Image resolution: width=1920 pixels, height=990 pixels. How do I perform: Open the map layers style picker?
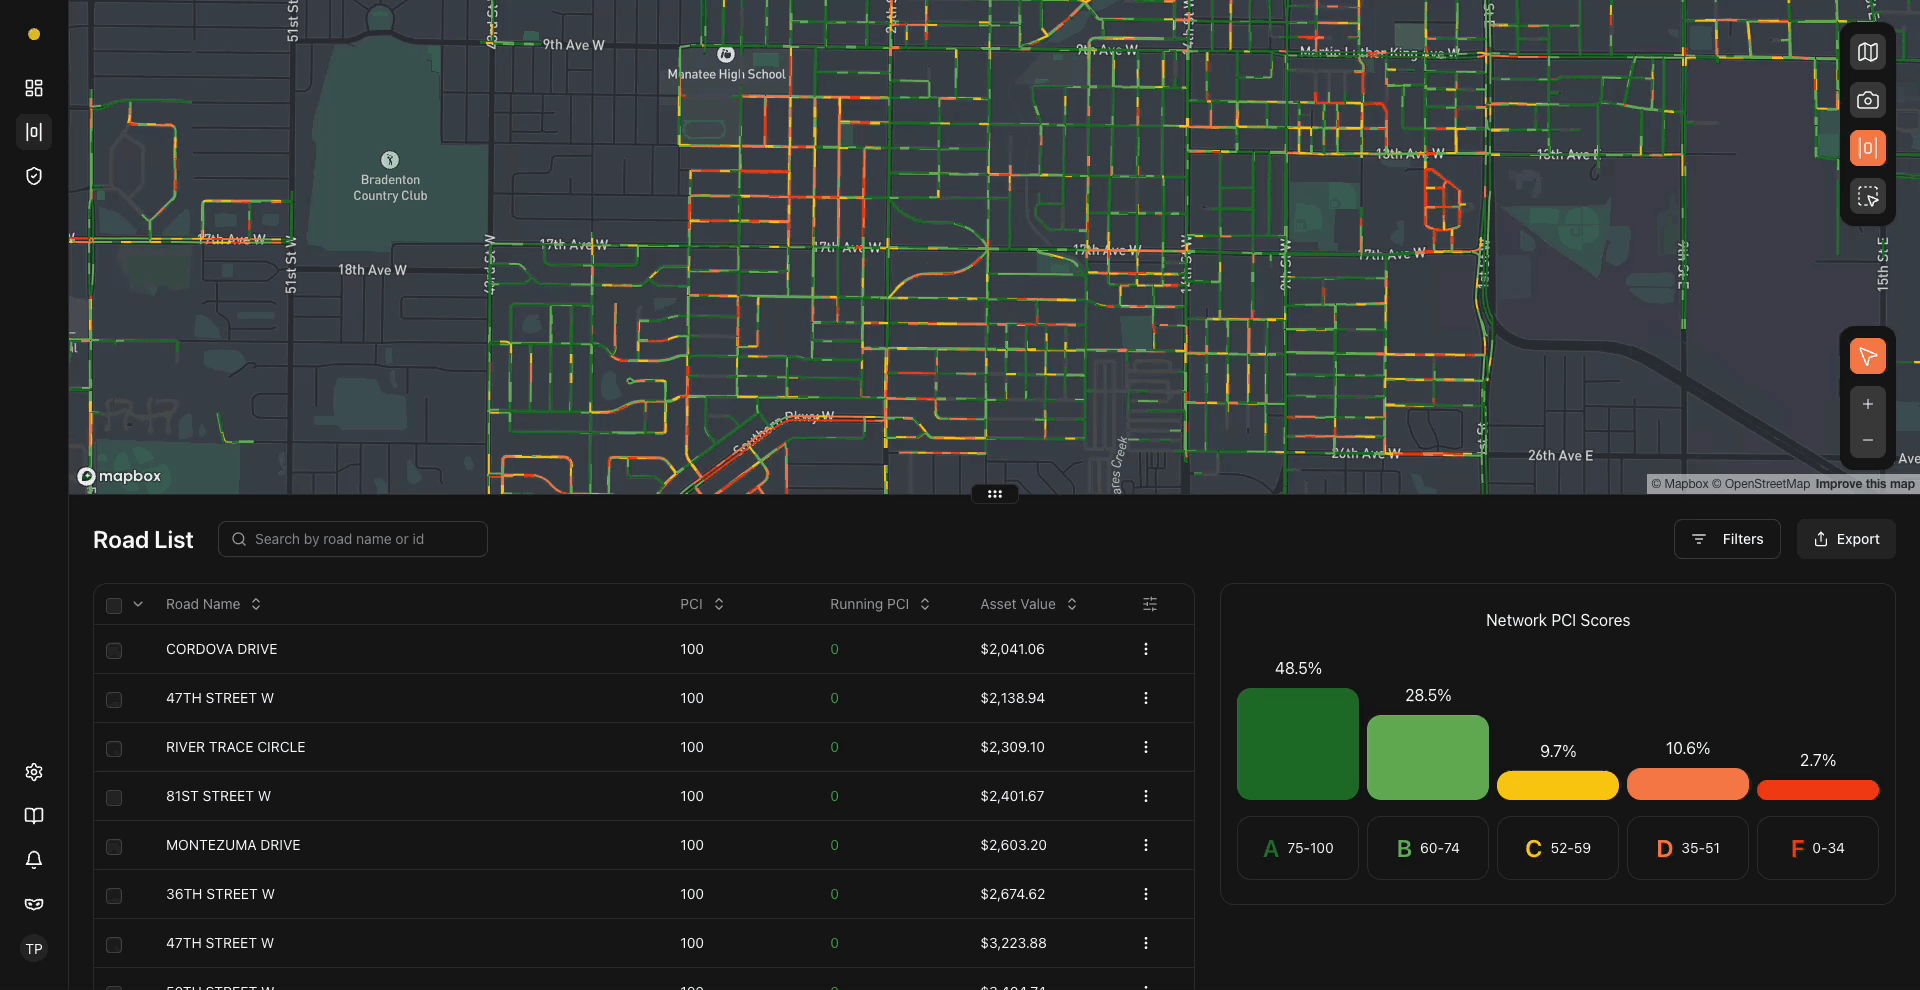(x=1868, y=52)
